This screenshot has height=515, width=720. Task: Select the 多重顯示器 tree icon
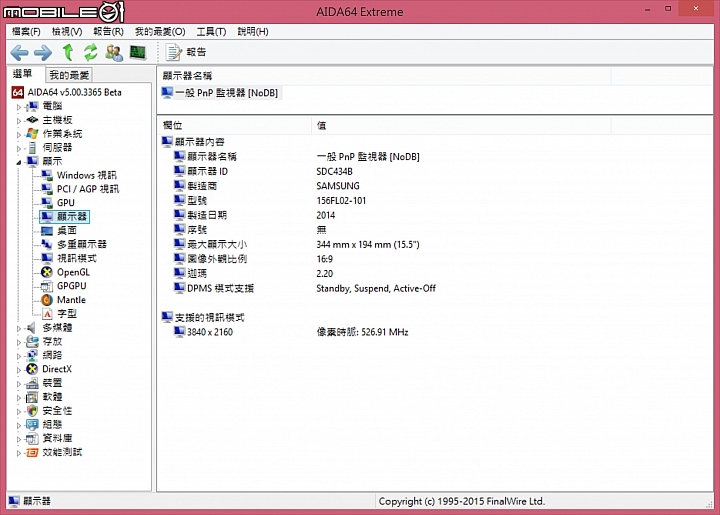(47, 244)
